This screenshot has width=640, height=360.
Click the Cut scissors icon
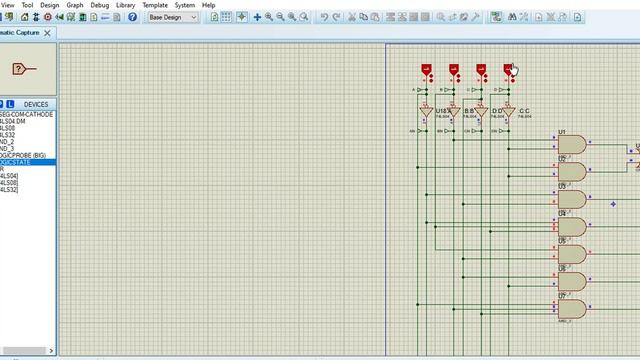(x=352, y=17)
